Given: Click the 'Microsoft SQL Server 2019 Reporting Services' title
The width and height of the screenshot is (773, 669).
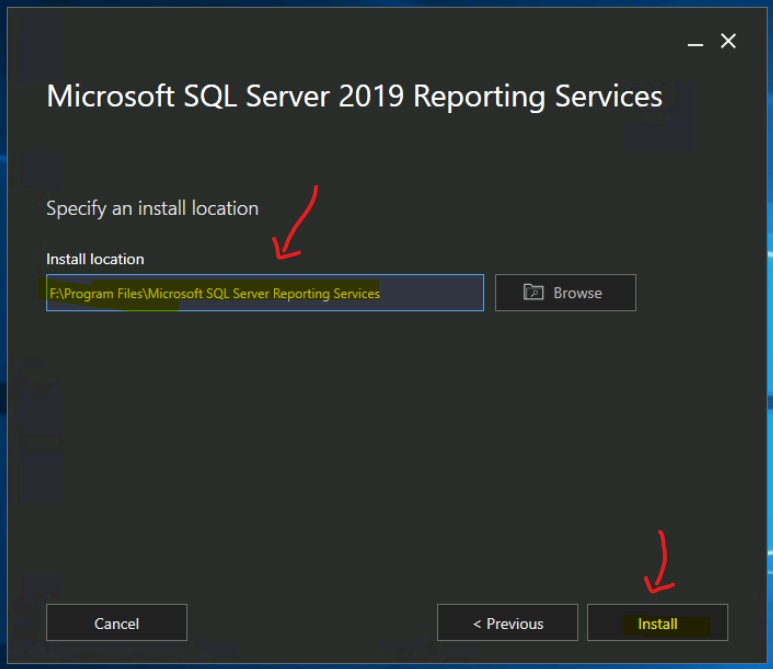Looking at the screenshot, I should tap(354, 96).
